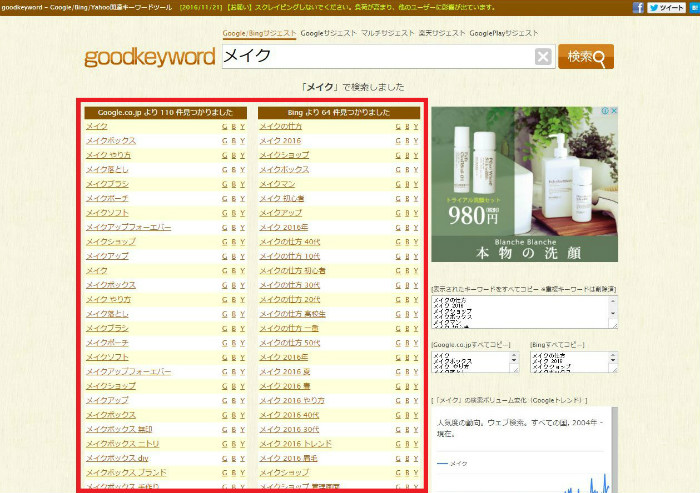Clear the search box with the X icon
Viewport: 700px width, 493px height.
tap(543, 57)
